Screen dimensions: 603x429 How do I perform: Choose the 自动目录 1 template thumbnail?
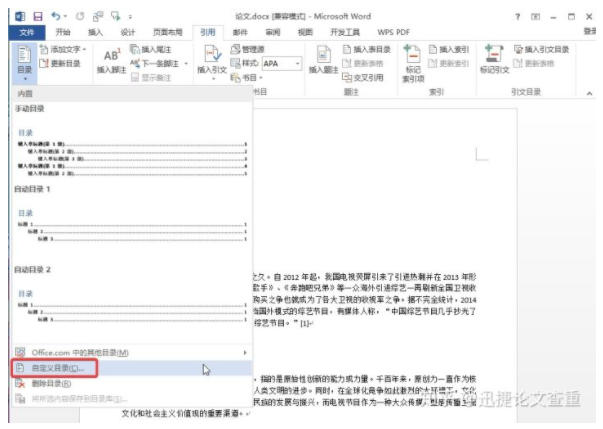click(x=132, y=226)
